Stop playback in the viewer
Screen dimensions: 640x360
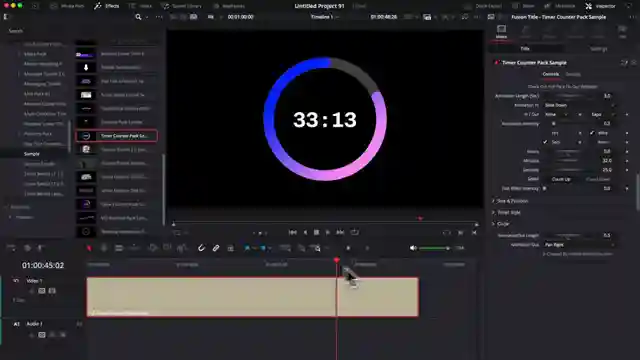pos(316,232)
